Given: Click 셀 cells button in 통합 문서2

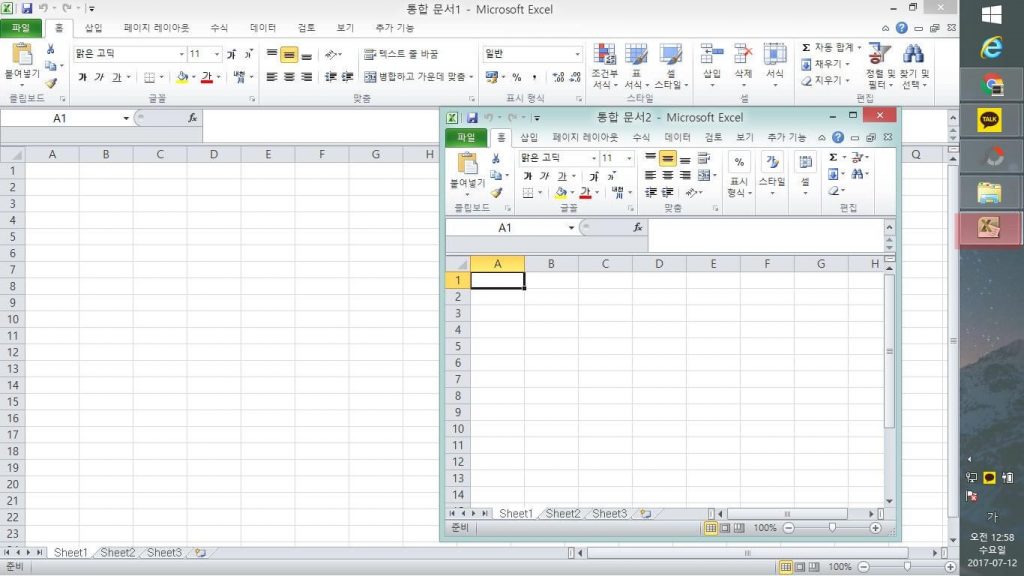Looking at the screenshot, I should (x=805, y=174).
